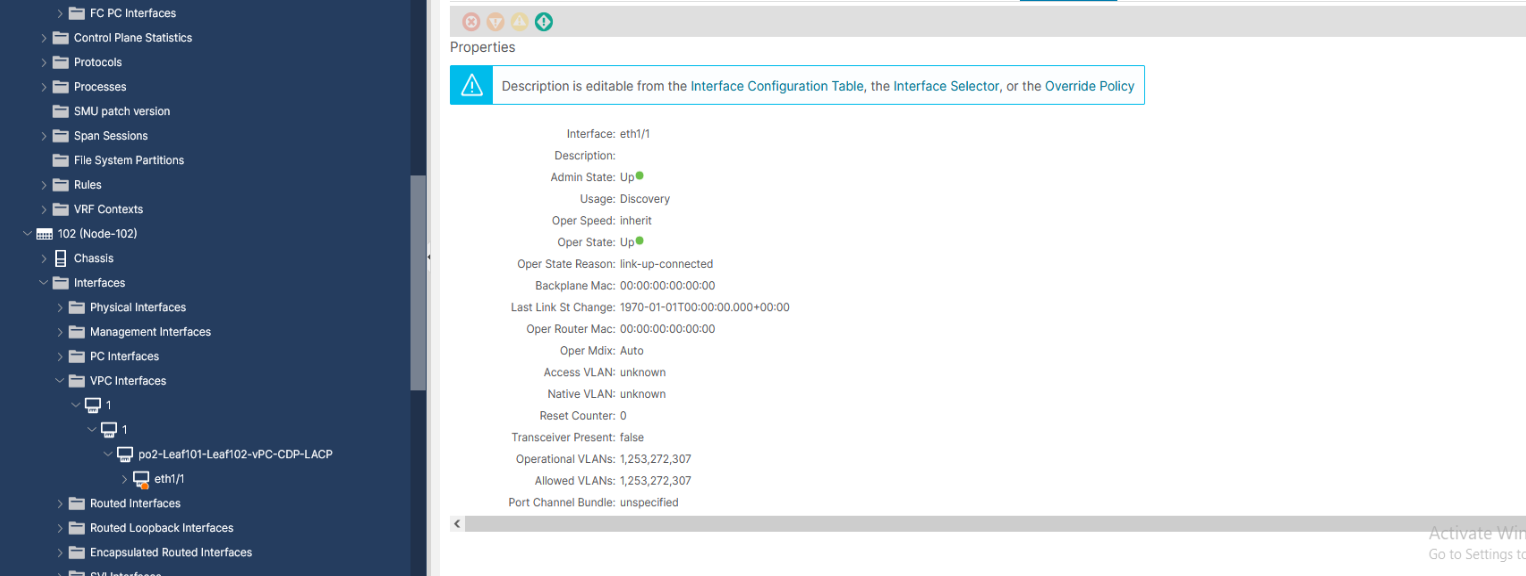
Task: Click warning triangle on description banner
Action: pyautogui.click(x=471, y=85)
